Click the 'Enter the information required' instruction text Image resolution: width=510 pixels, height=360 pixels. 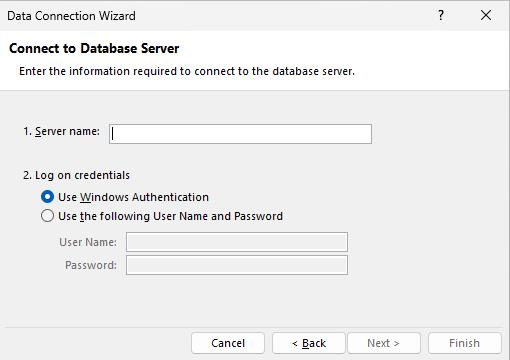(187, 71)
